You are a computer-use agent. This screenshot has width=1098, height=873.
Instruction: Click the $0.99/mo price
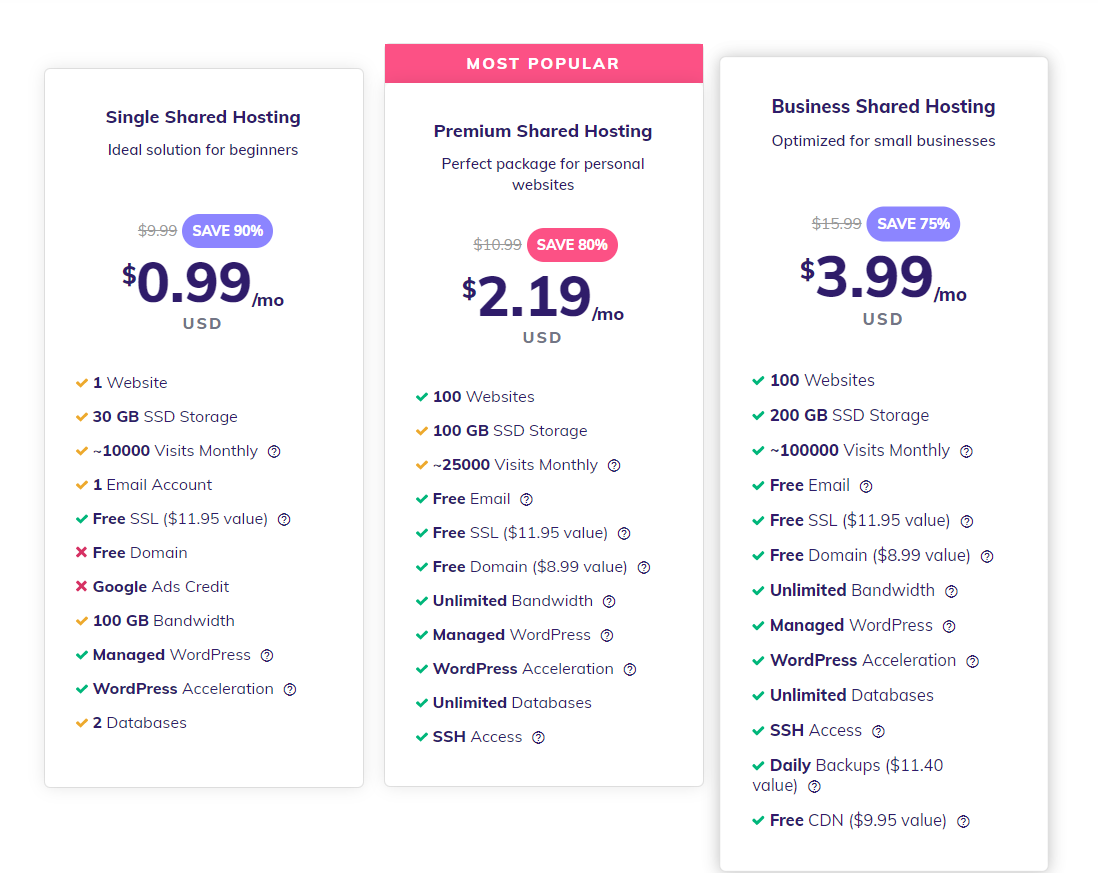[203, 283]
